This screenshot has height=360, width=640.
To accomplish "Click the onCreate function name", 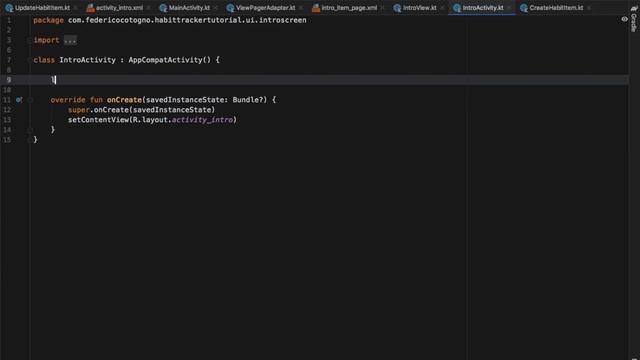I will pos(124,100).
